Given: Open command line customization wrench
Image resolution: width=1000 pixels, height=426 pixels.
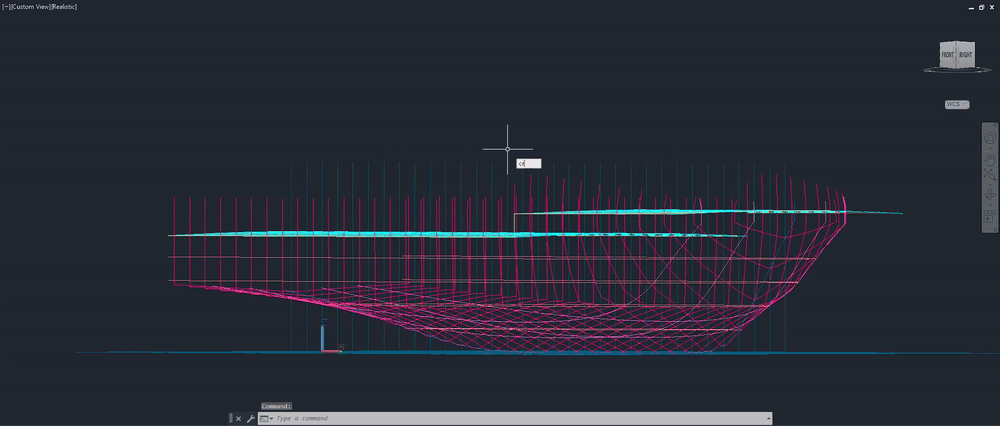Looking at the screenshot, I should coord(251,419).
